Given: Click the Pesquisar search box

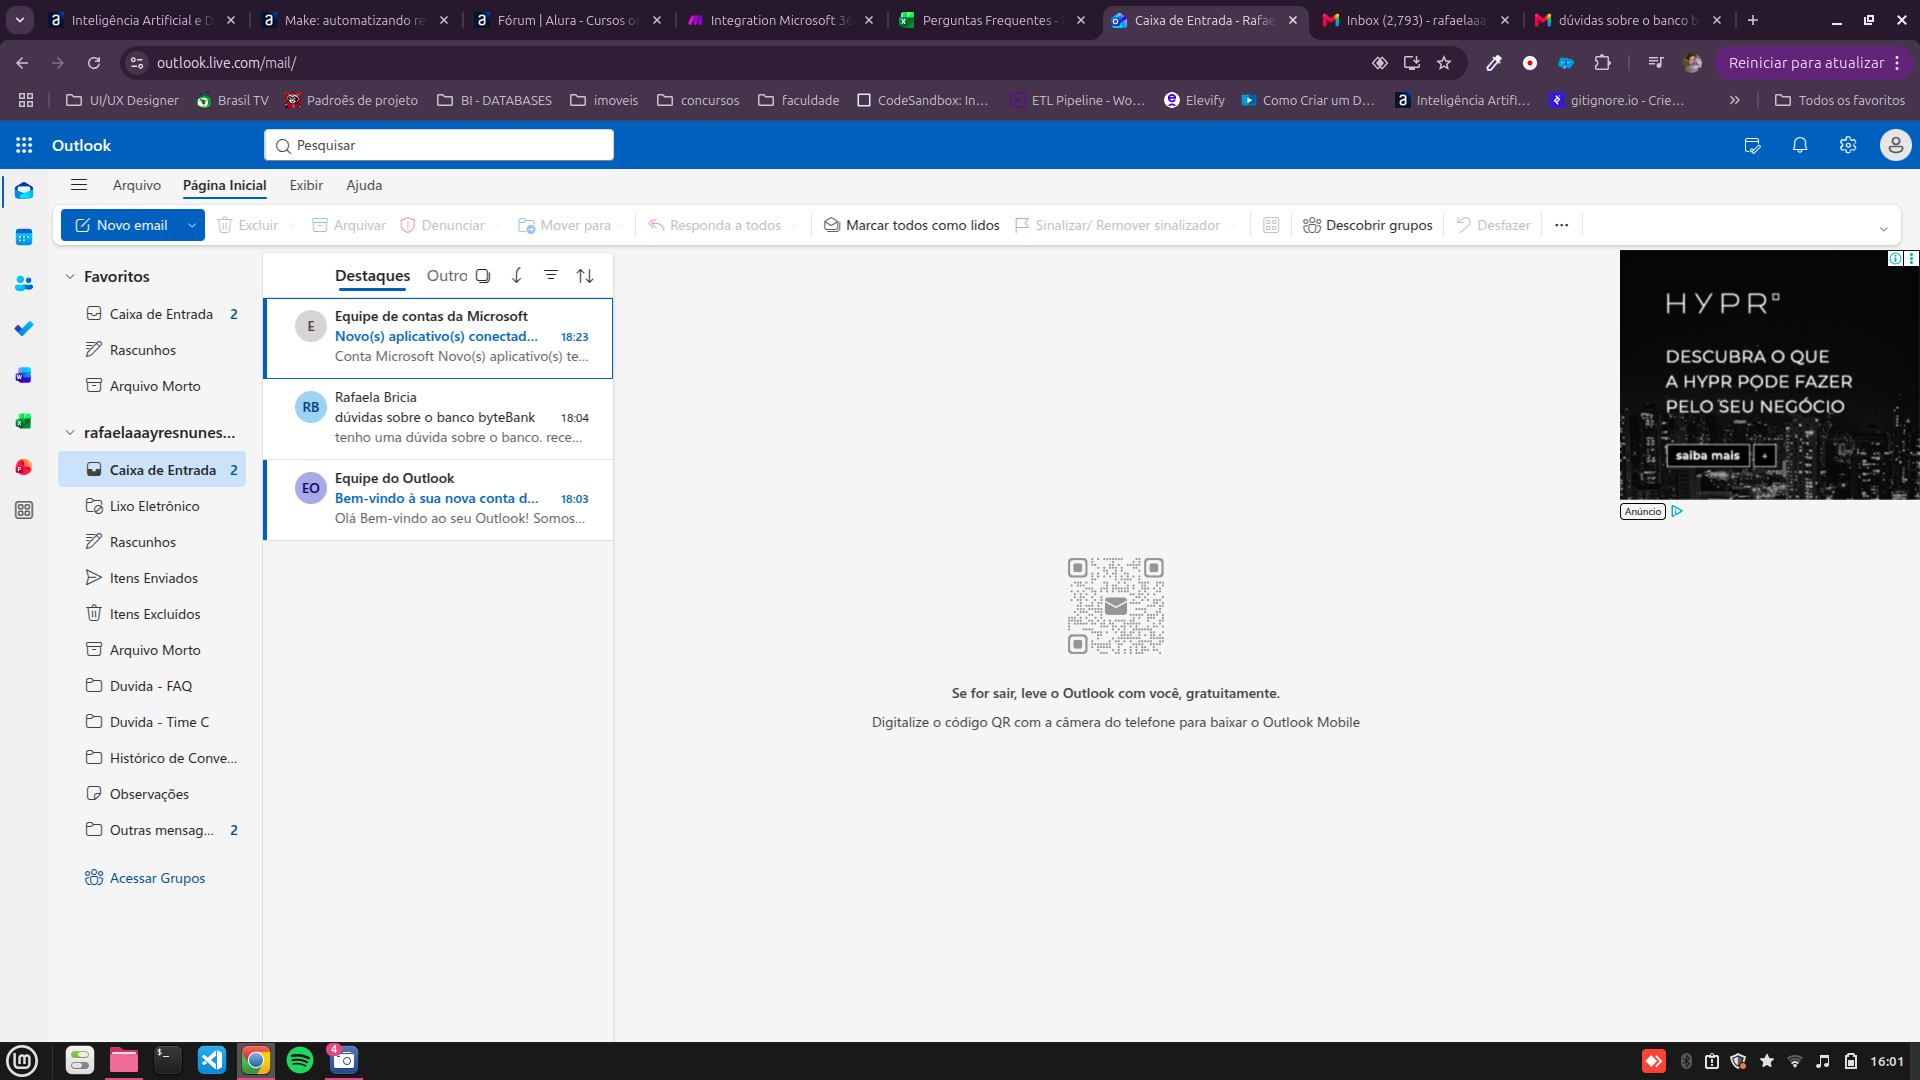Looking at the screenshot, I should tap(439, 145).
